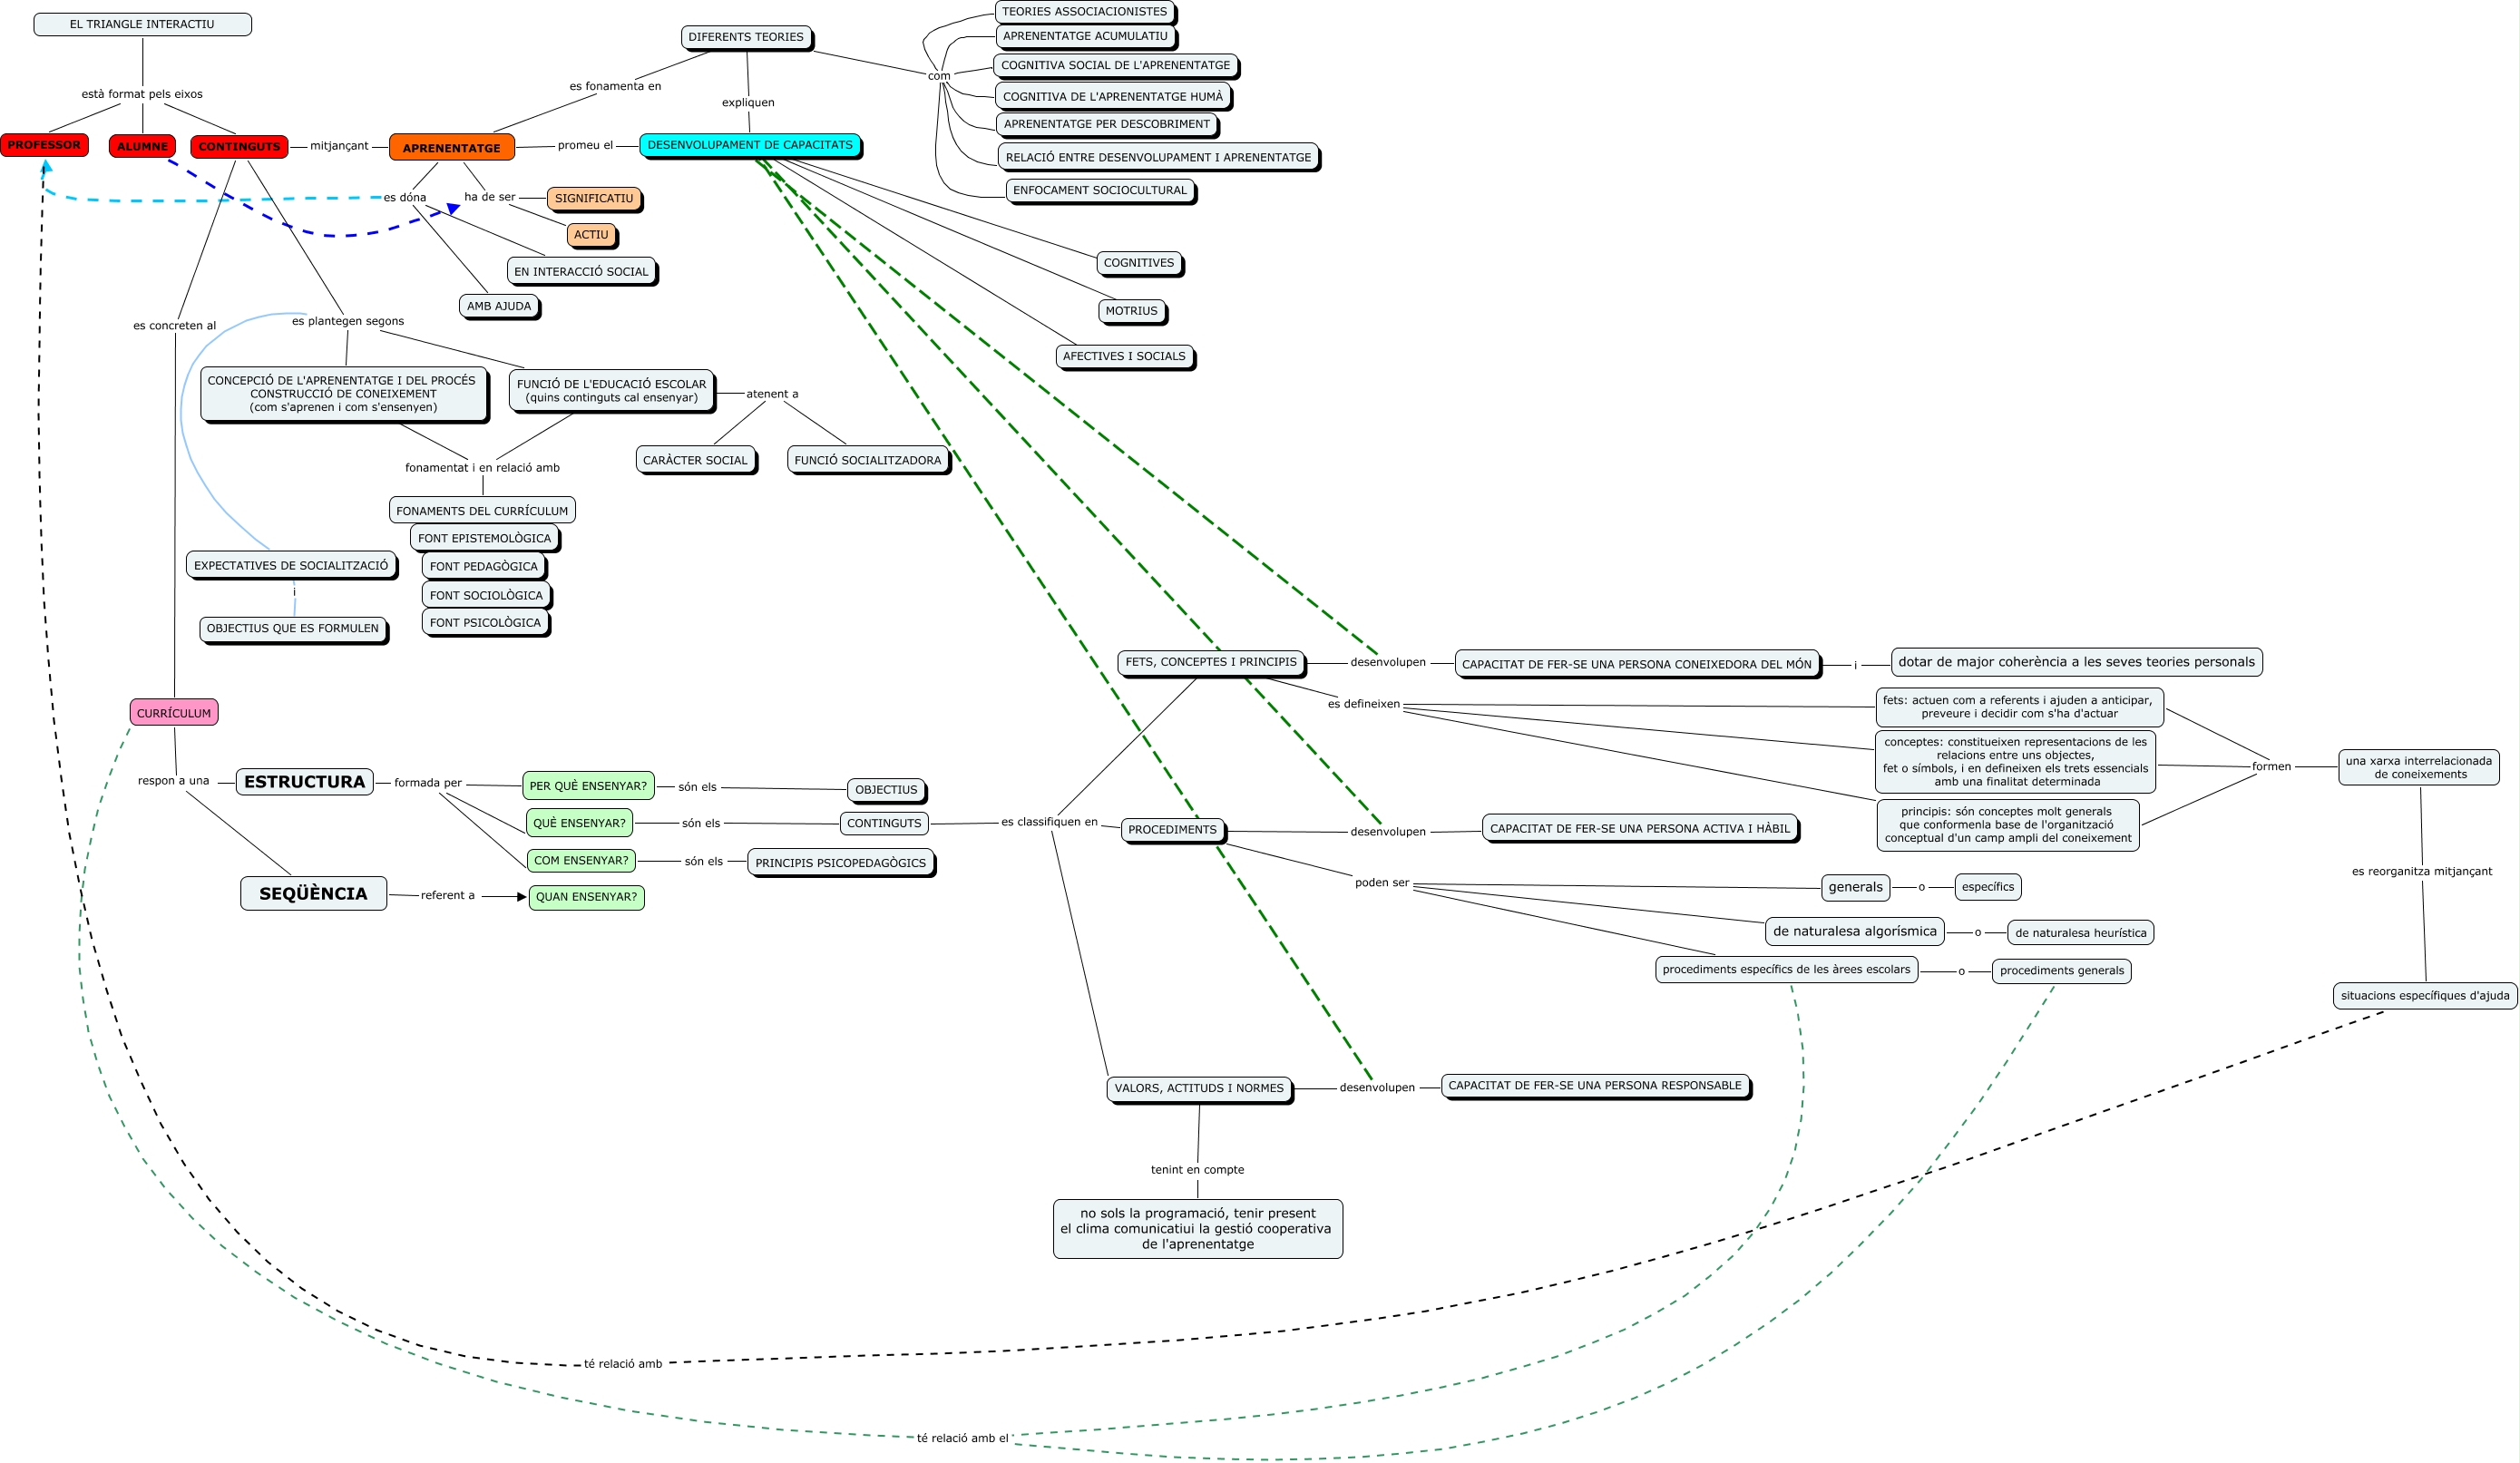Select the pink CURRÍCULUM node

click(x=174, y=713)
